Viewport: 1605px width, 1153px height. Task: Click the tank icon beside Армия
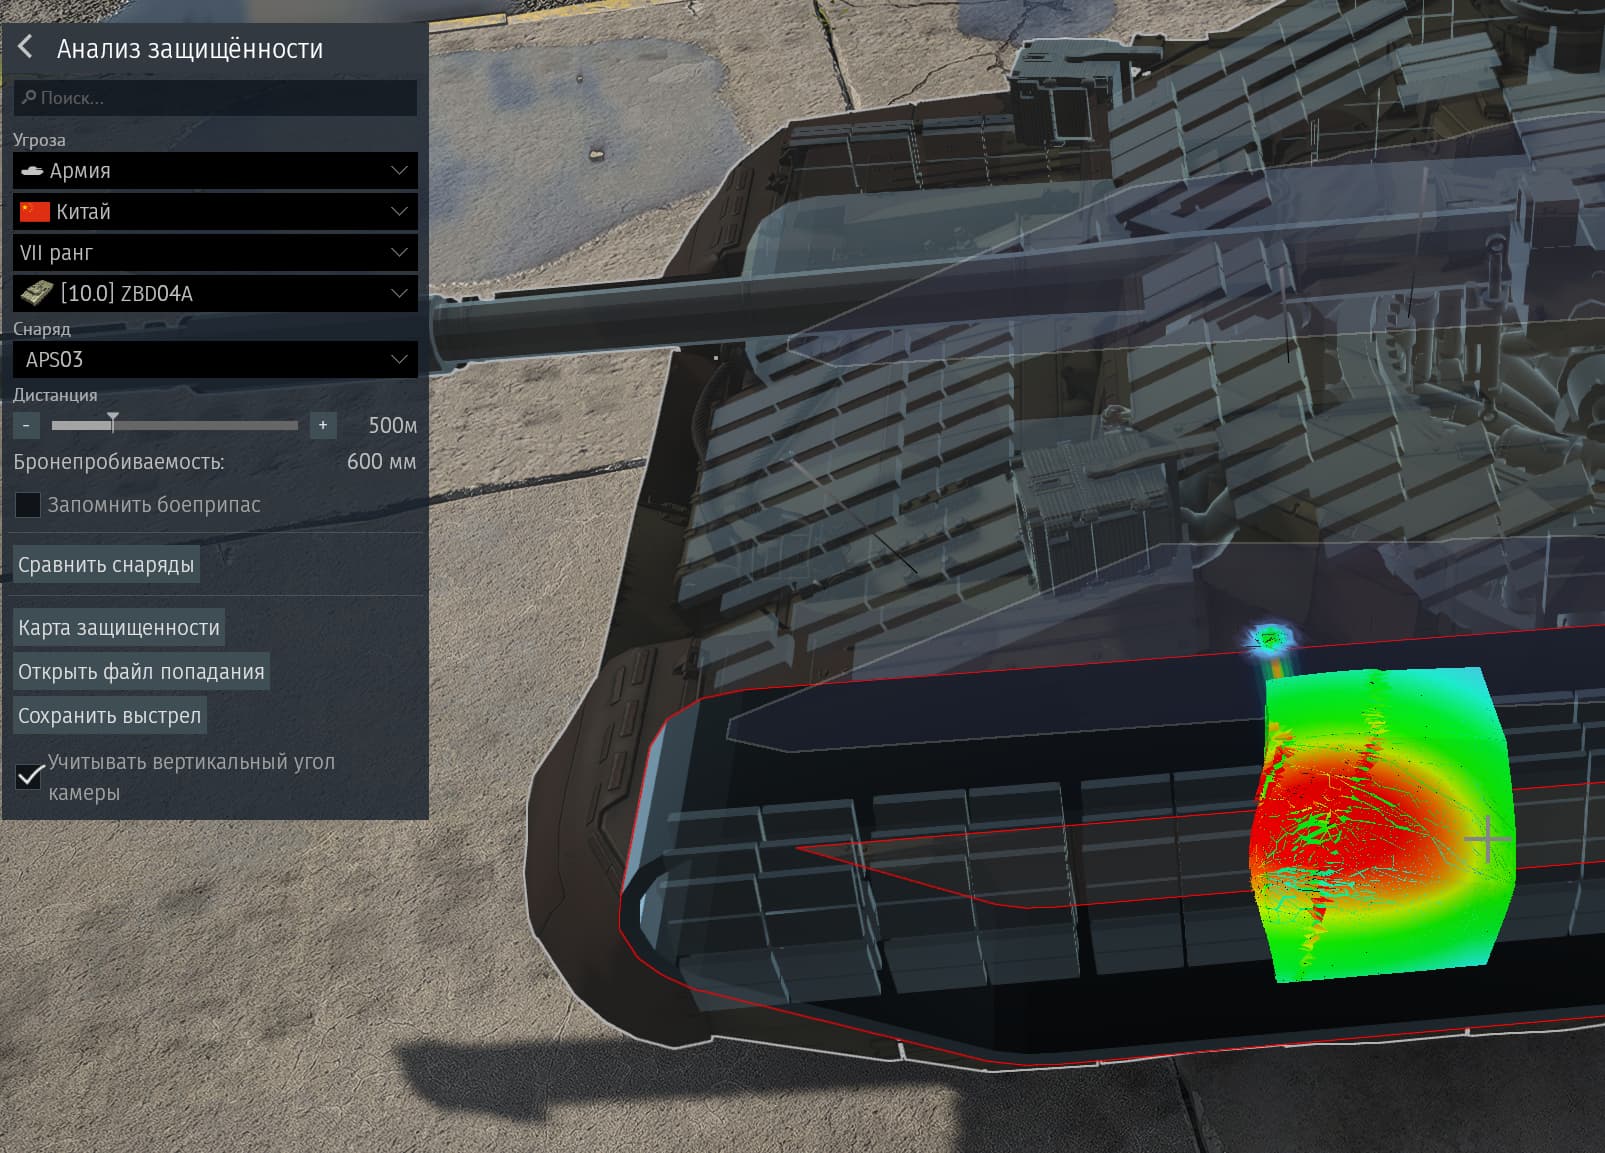pyautogui.click(x=33, y=171)
